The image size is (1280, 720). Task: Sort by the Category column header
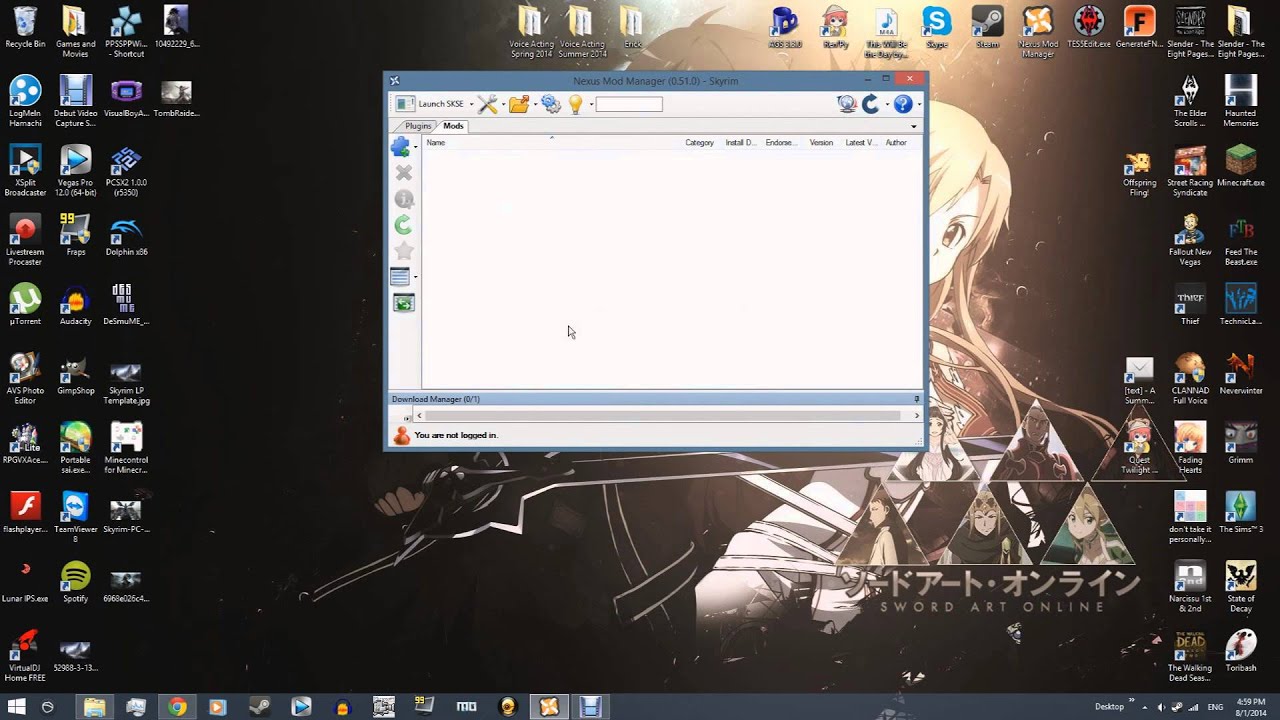pos(701,143)
